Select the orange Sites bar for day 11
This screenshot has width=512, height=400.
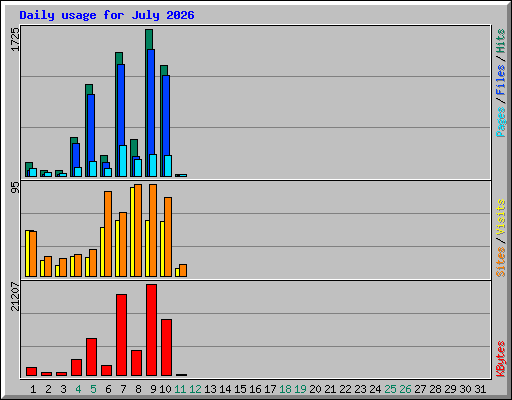point(183,270)
